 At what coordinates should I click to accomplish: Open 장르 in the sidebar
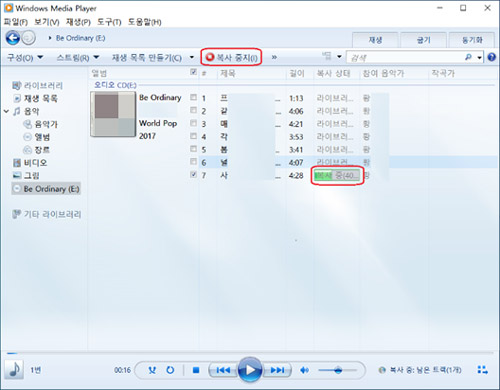coord(37,150)
